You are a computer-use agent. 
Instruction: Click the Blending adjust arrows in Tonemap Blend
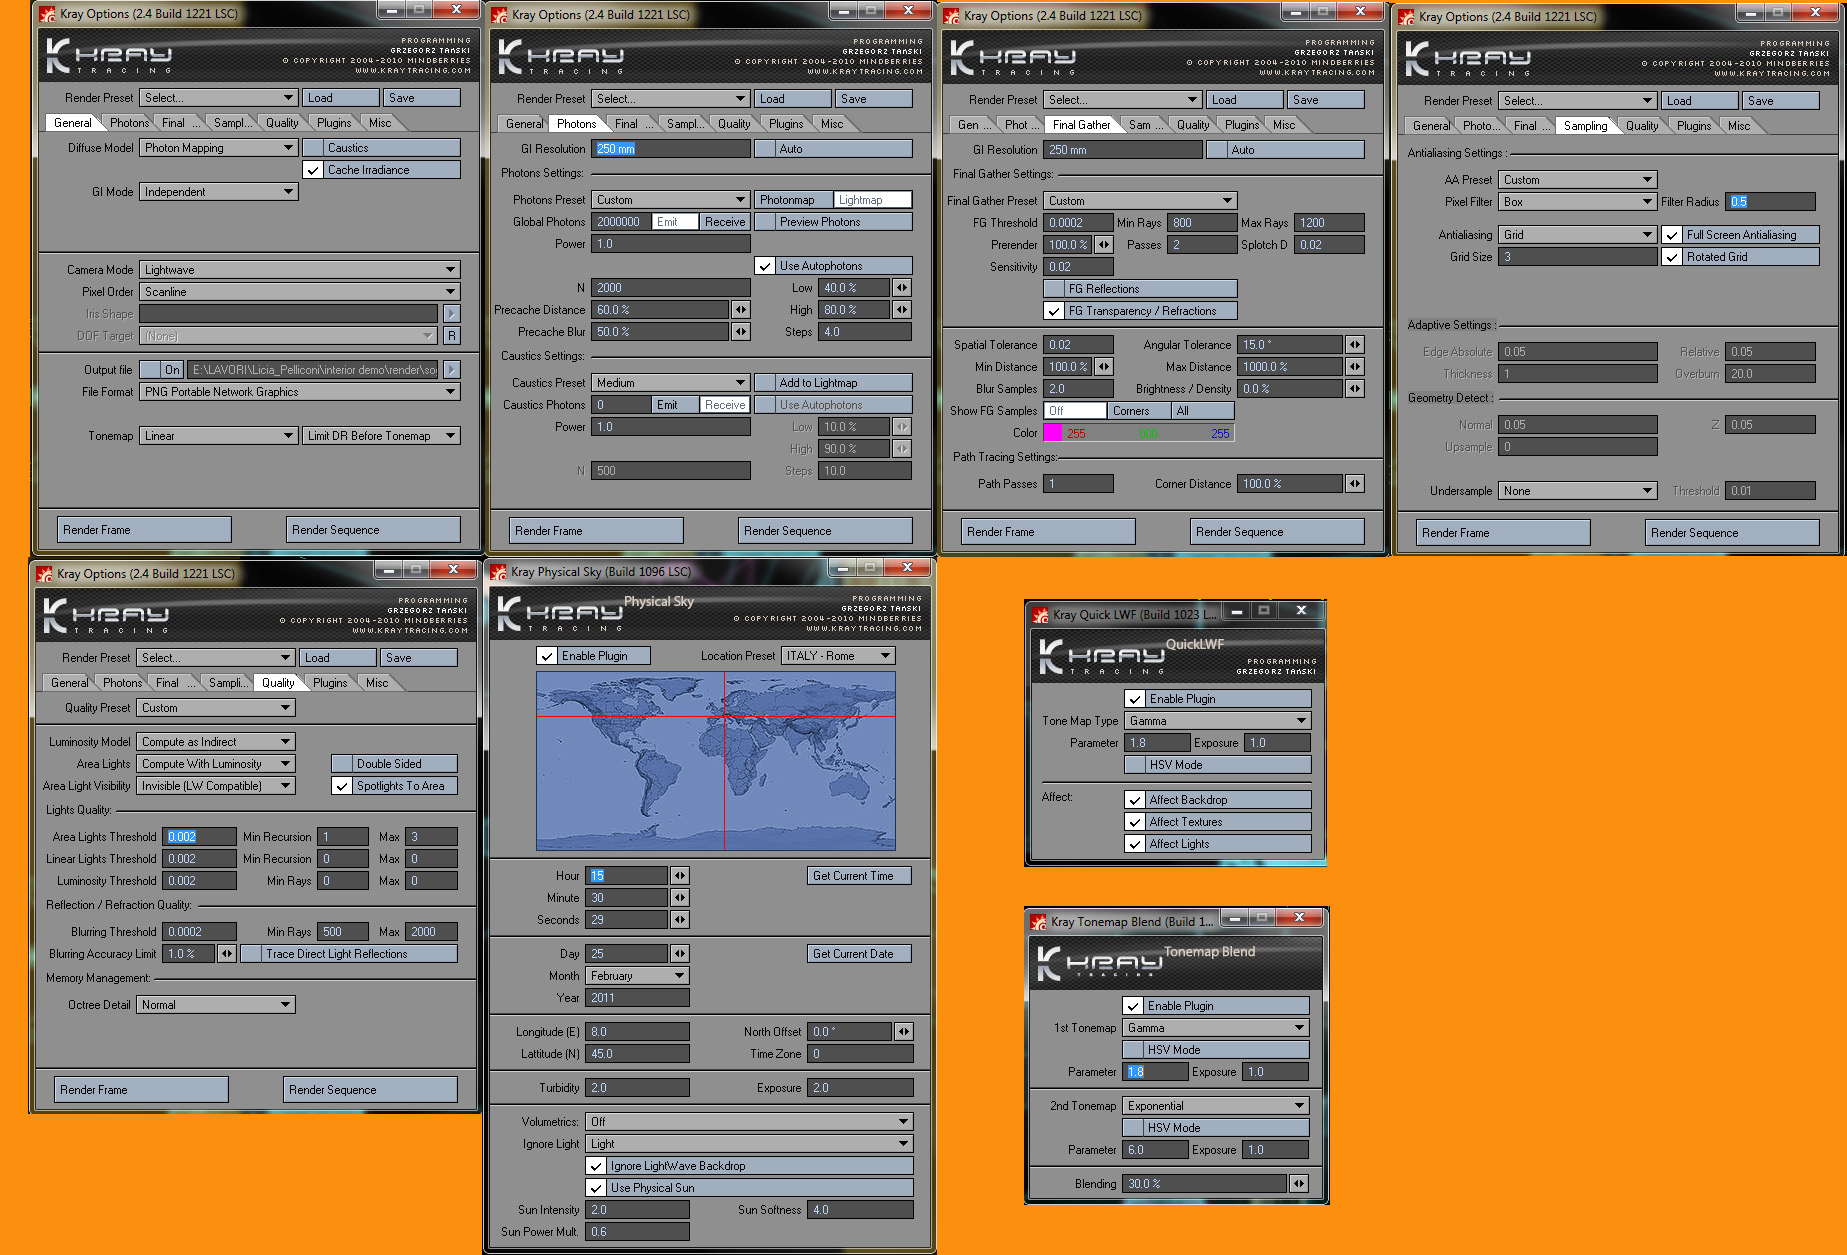pyautogui.click(x=1298, y=1184)
